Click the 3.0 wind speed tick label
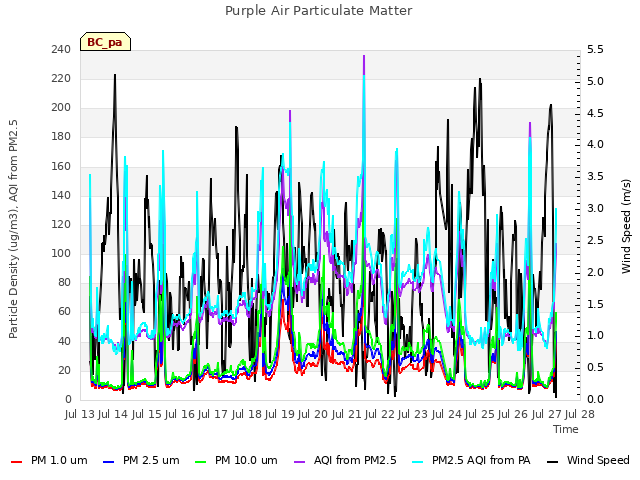 click(595, 209)
